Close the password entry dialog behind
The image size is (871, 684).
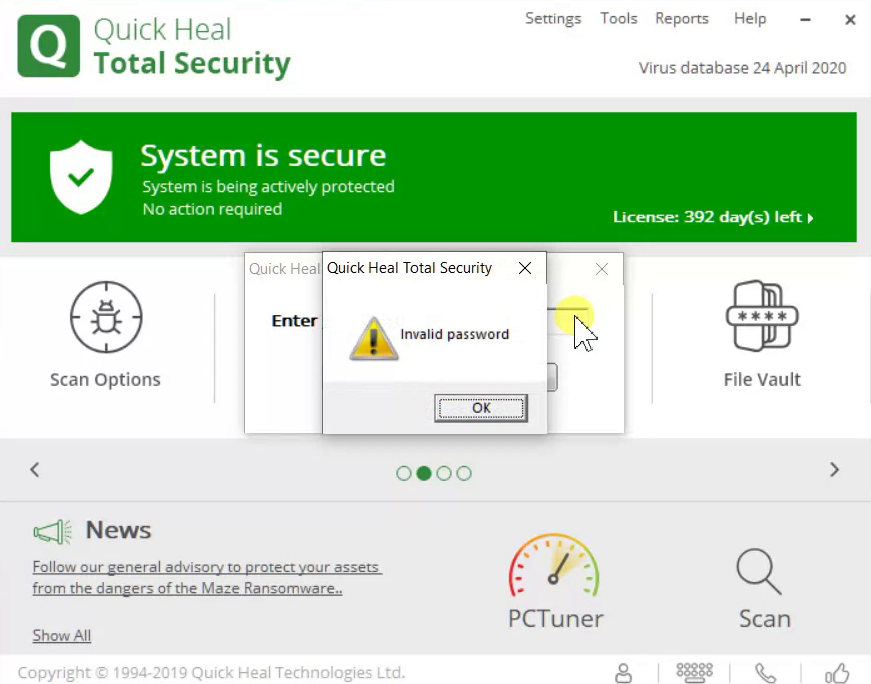[x=602, y=269]
